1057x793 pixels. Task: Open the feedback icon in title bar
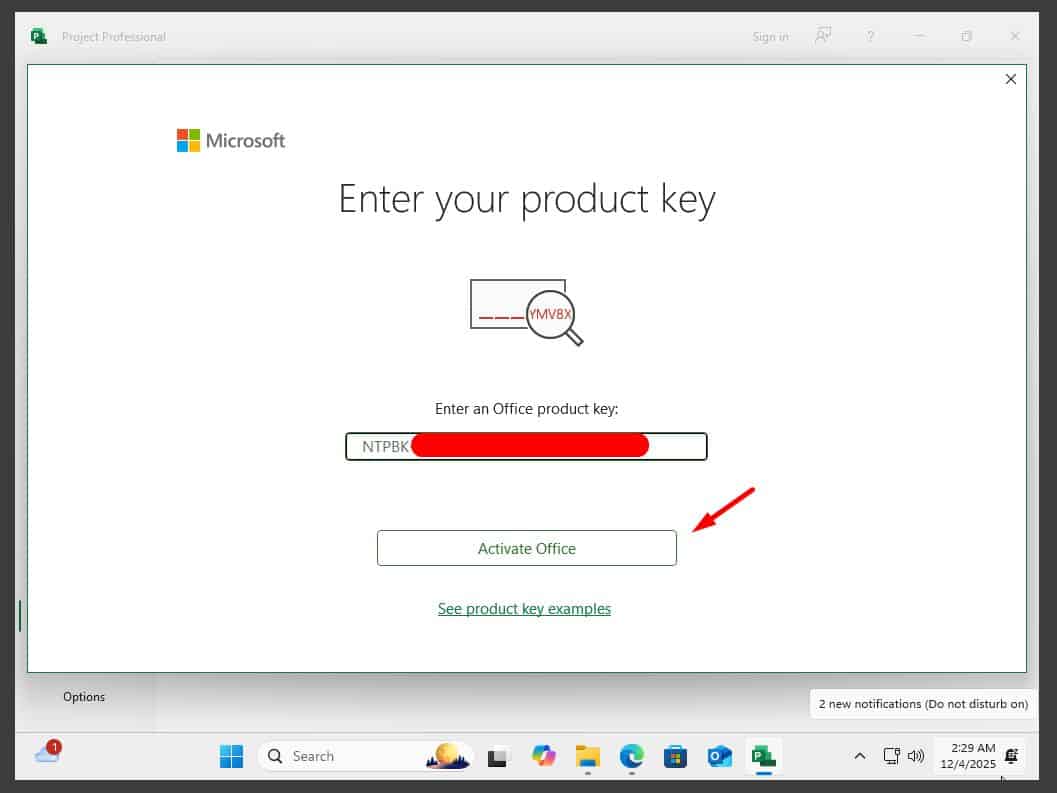tap(823, 36)
